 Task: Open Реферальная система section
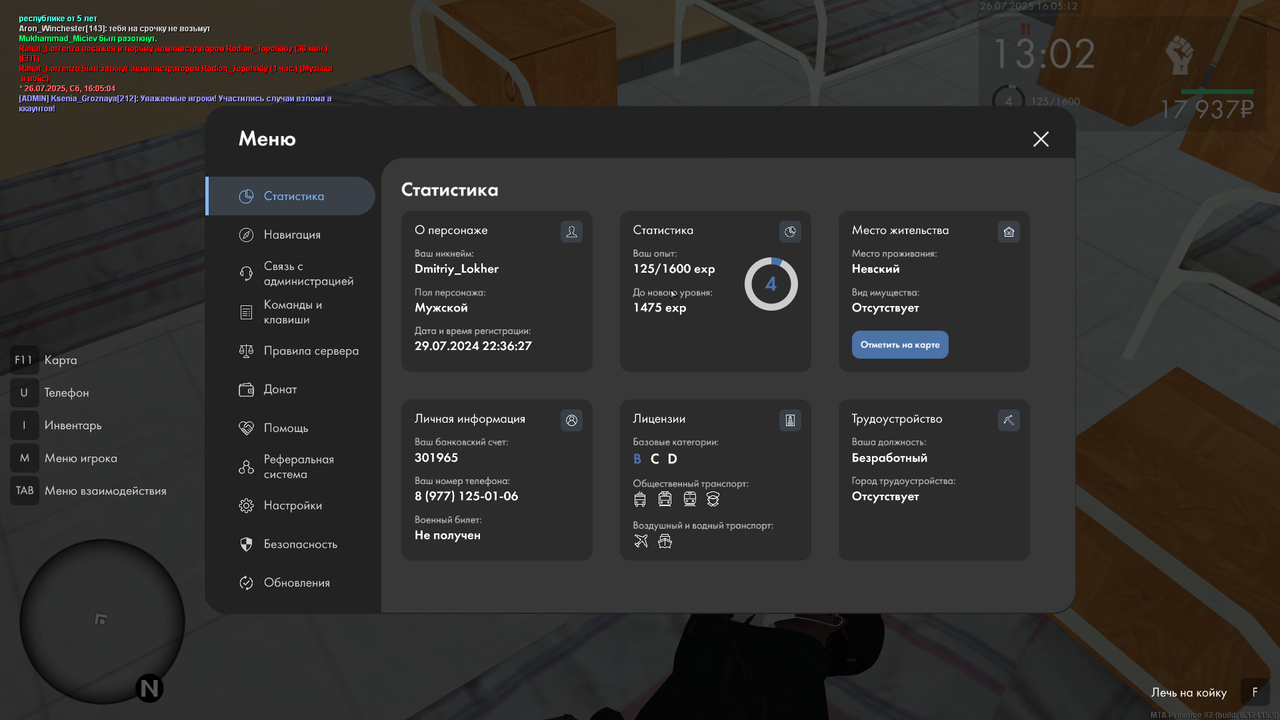click(290, 467)
